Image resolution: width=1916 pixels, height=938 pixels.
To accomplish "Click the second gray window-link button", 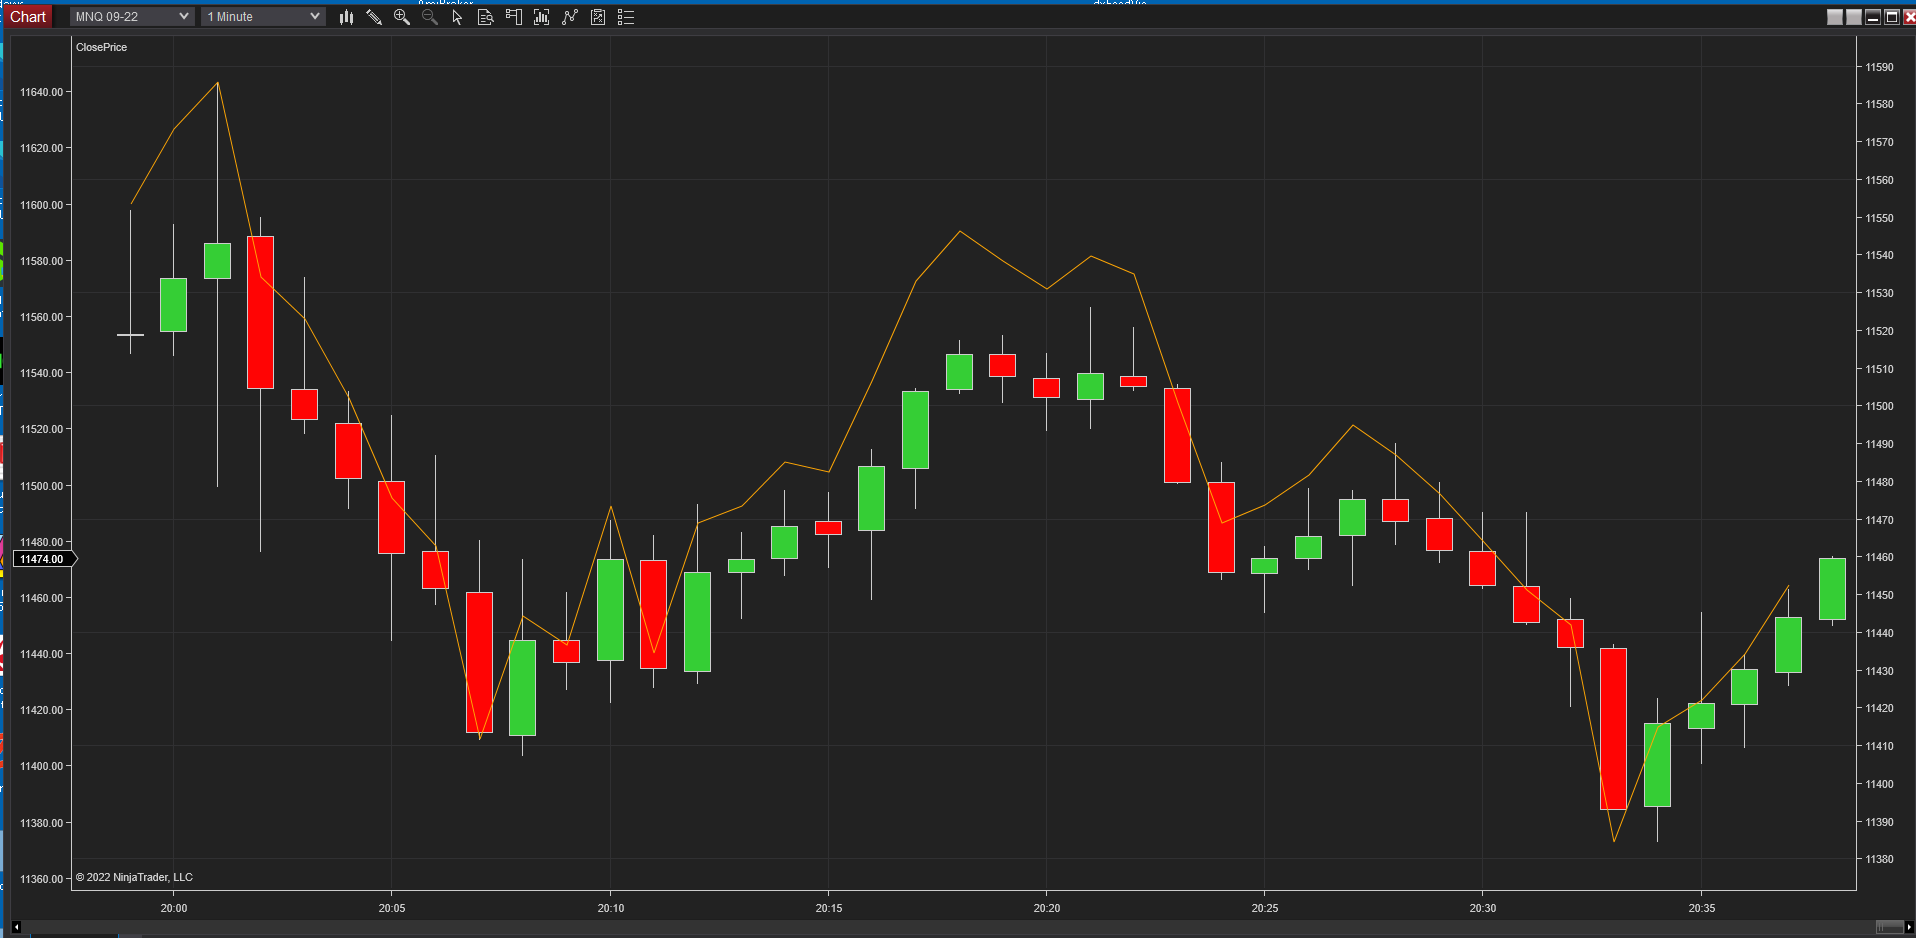I will coord(1854,17).
